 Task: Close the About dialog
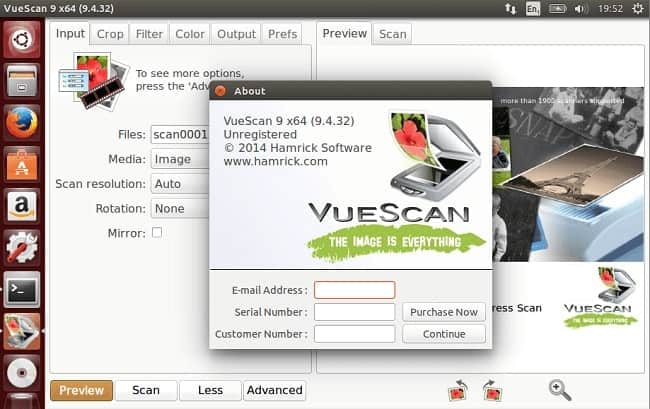221,91
